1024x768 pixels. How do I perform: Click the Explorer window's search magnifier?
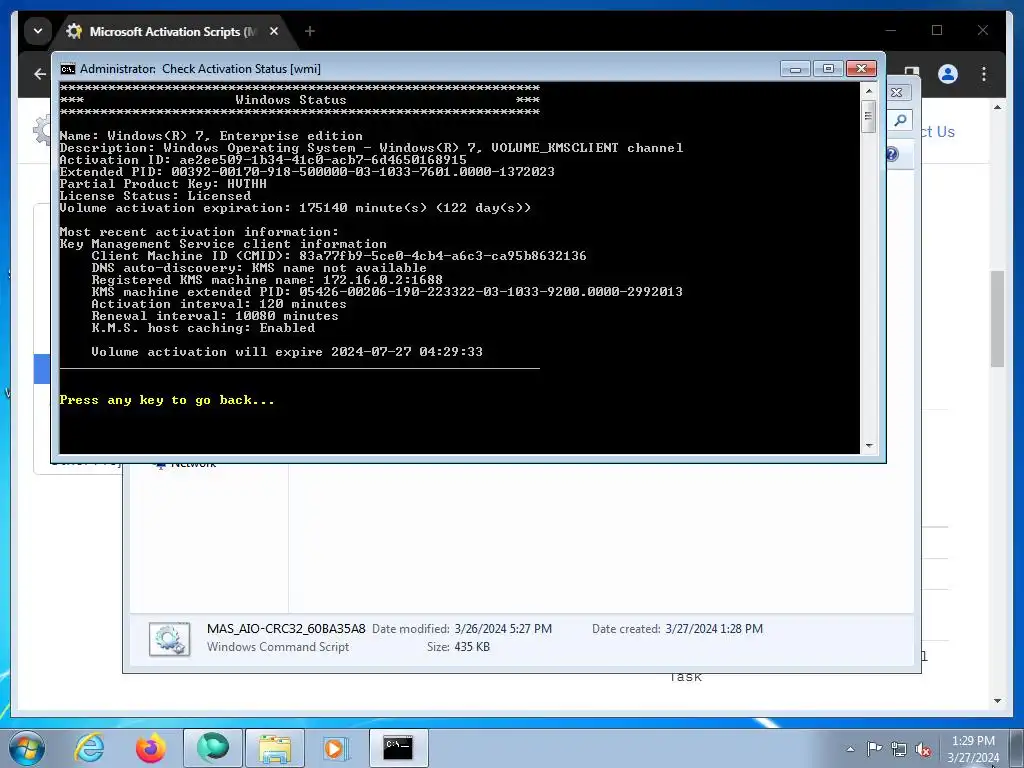(x=900, y=120)
